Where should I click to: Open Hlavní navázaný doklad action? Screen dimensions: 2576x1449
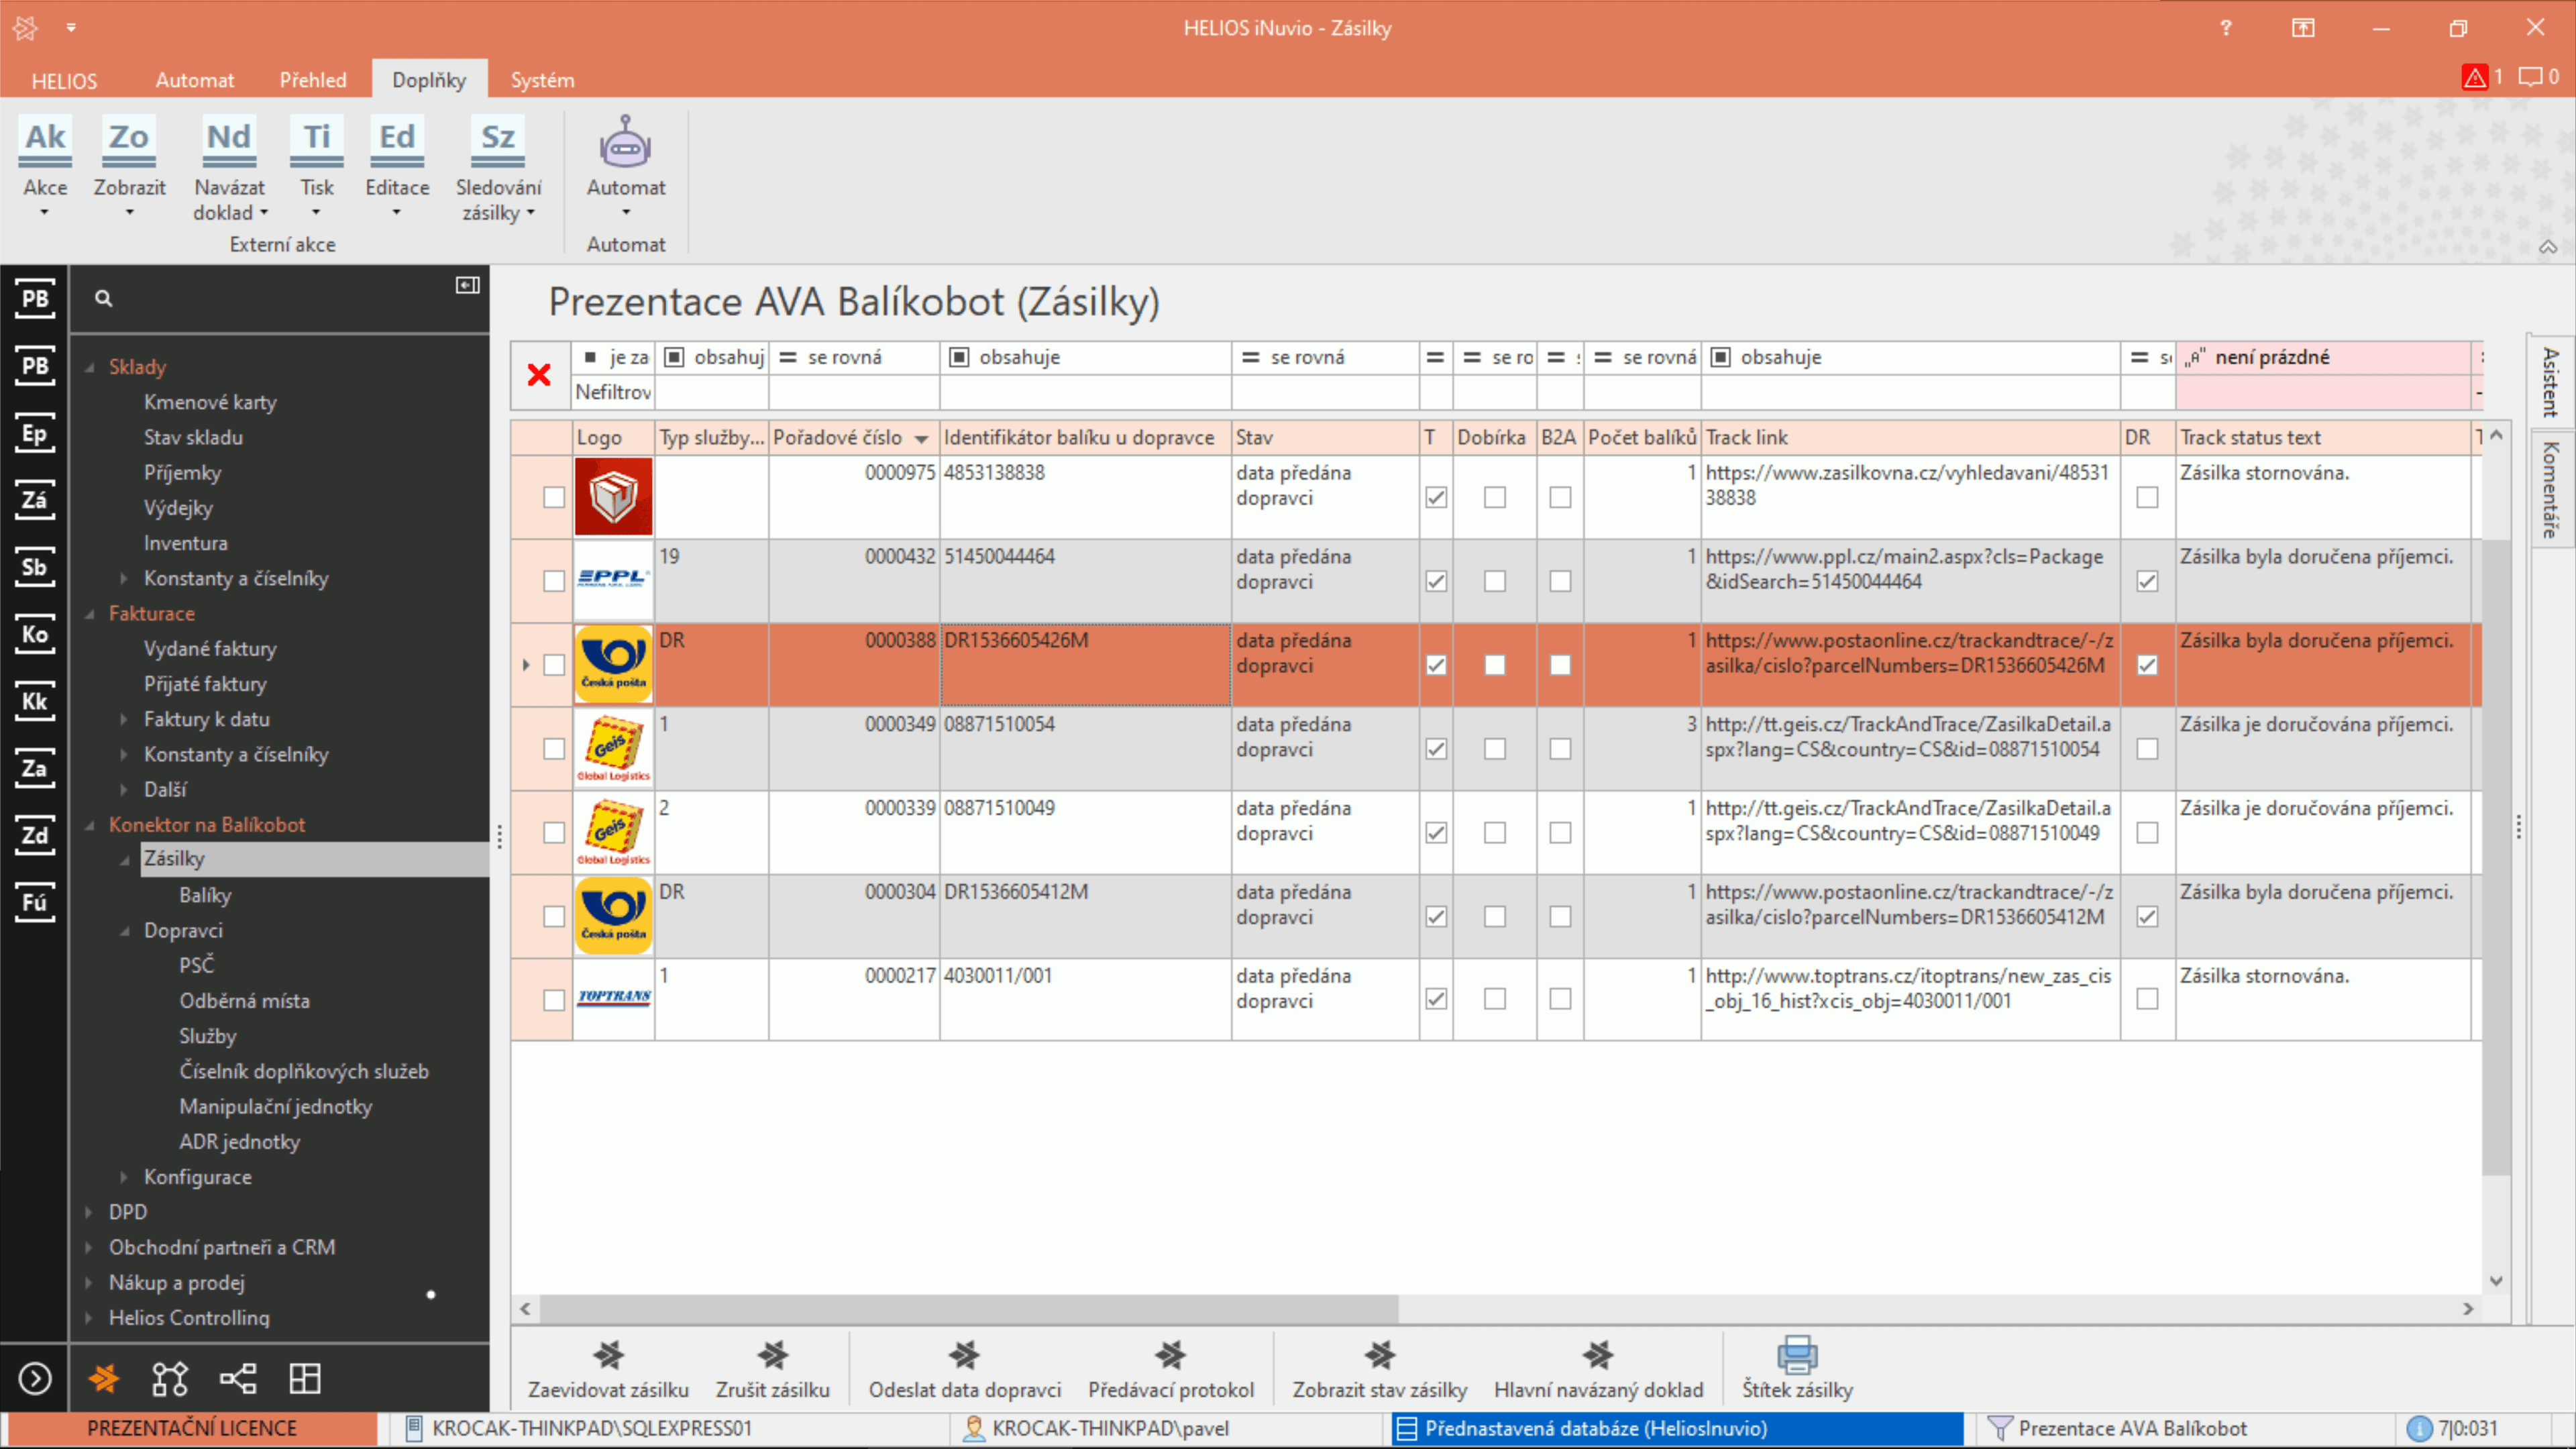[x=1598, y=1370]
